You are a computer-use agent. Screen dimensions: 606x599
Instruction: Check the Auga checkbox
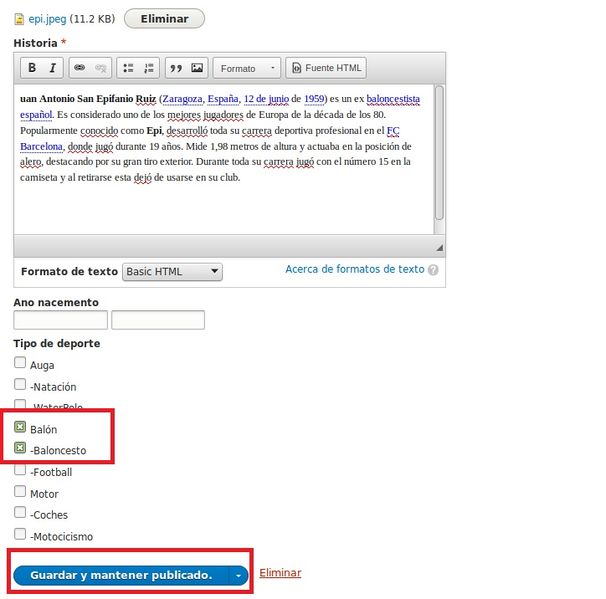pos(20,363)
